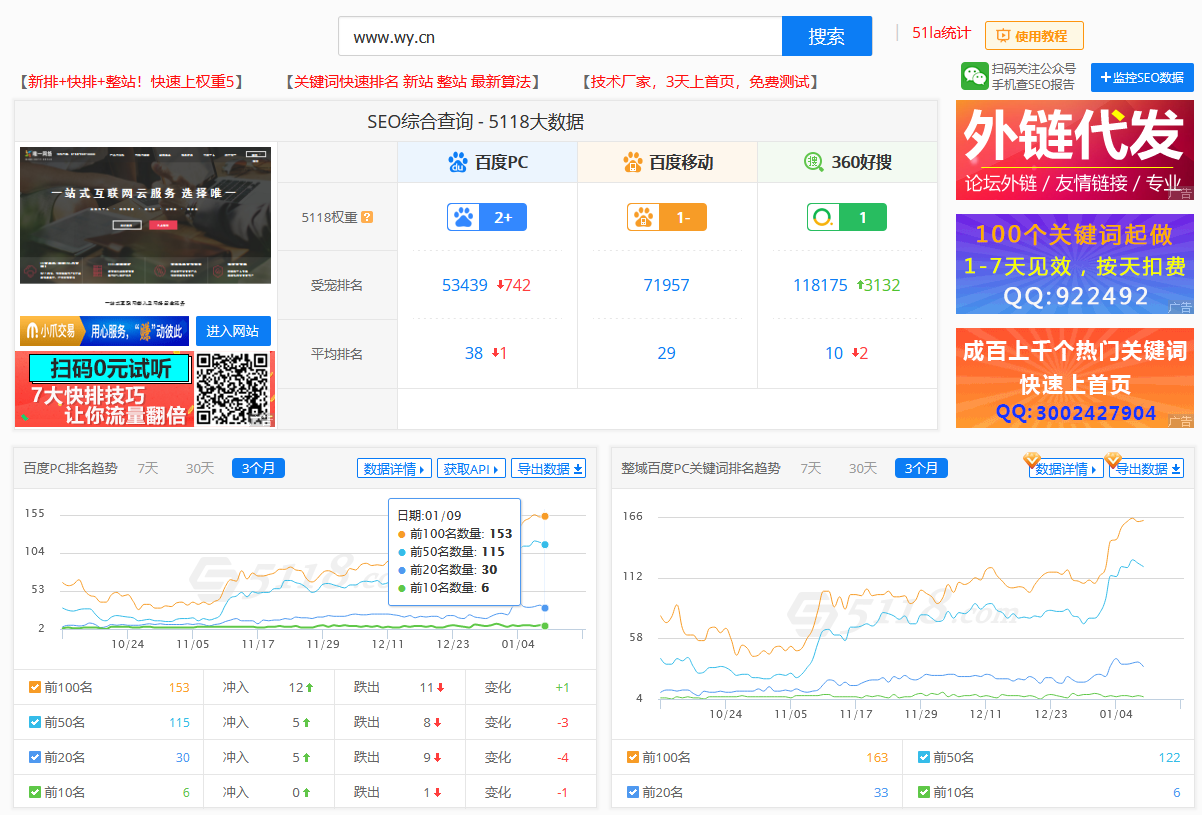Click the red down arrow in 前100名 跌出 cell
The width and height of the screenshot is (1202, 815).
(440, 688)
